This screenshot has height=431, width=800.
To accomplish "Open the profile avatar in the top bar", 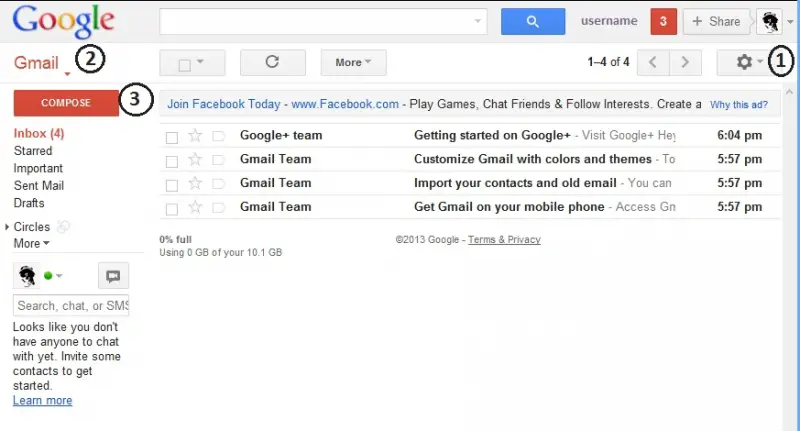I will [769, 21].
